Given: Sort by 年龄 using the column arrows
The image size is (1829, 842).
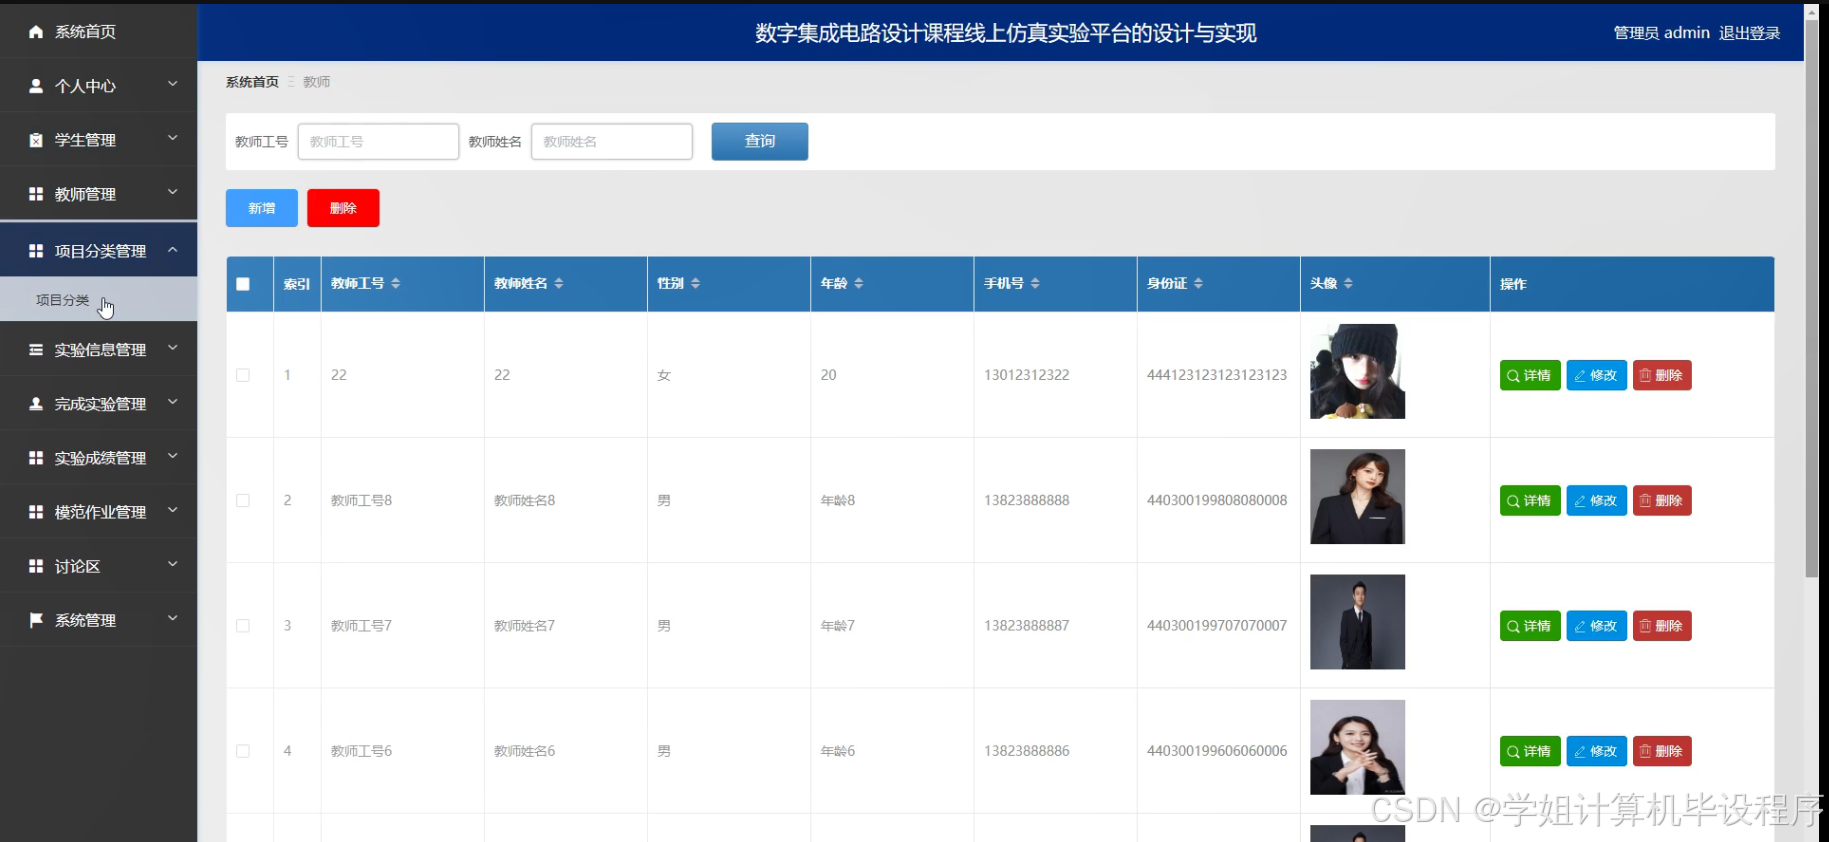Looking at the screenshot, I should [x=858, y=284].
